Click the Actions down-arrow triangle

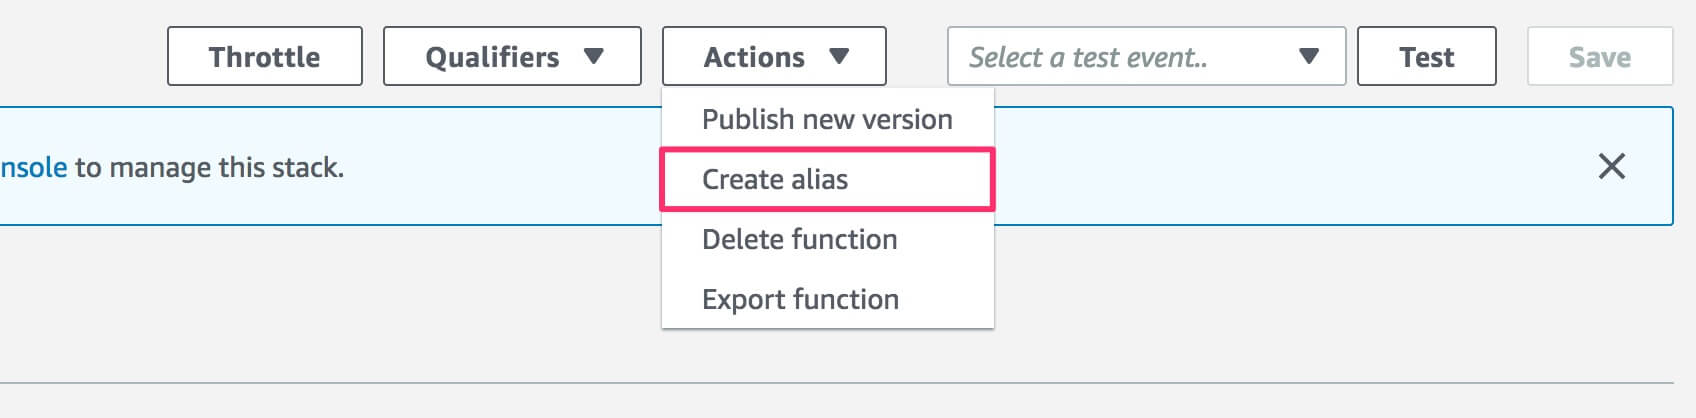839,57
